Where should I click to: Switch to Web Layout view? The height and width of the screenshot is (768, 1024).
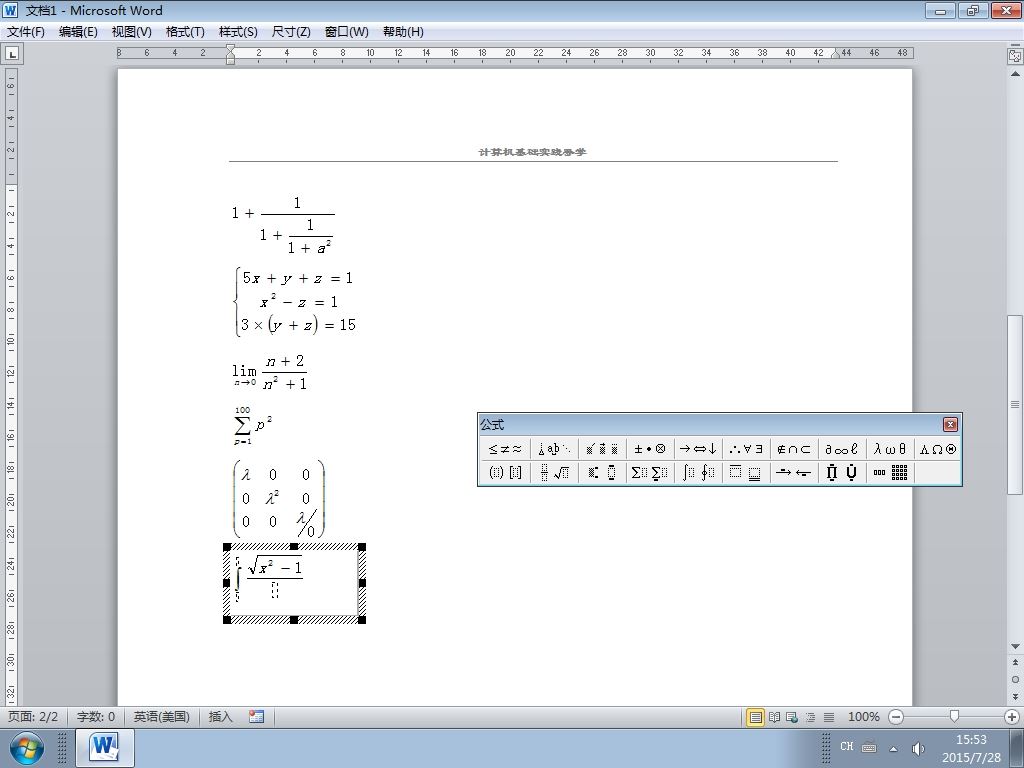point(792,717)
